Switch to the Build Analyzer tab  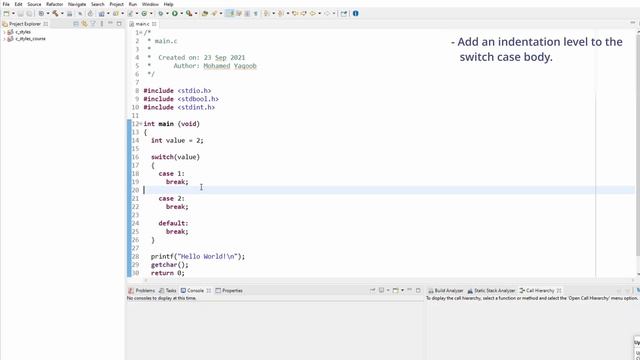[x=445, y=291]
